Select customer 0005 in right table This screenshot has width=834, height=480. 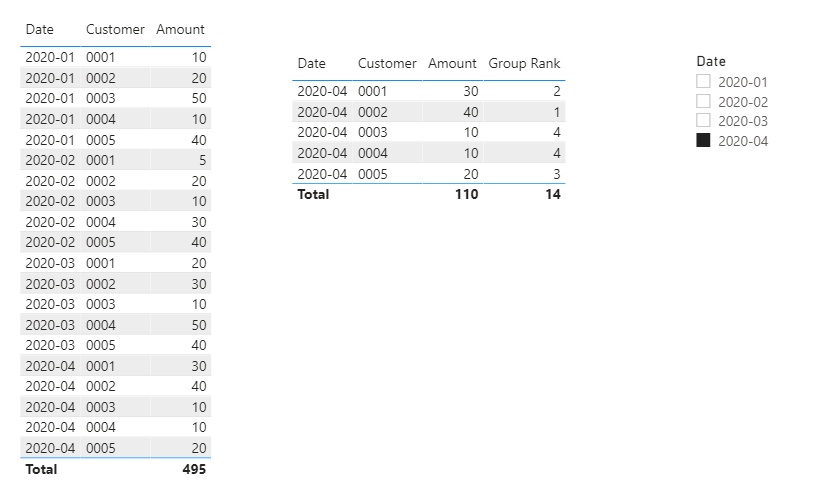373,174
